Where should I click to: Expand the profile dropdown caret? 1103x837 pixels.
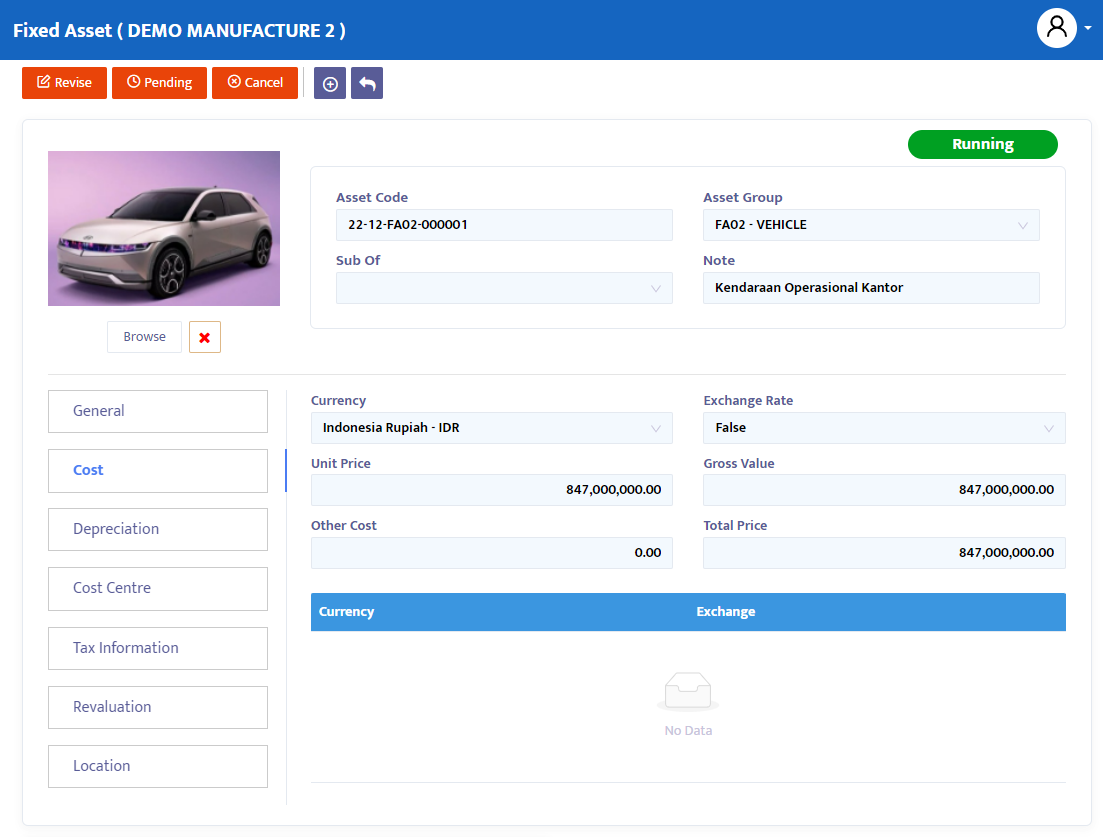coord(1088,28)
